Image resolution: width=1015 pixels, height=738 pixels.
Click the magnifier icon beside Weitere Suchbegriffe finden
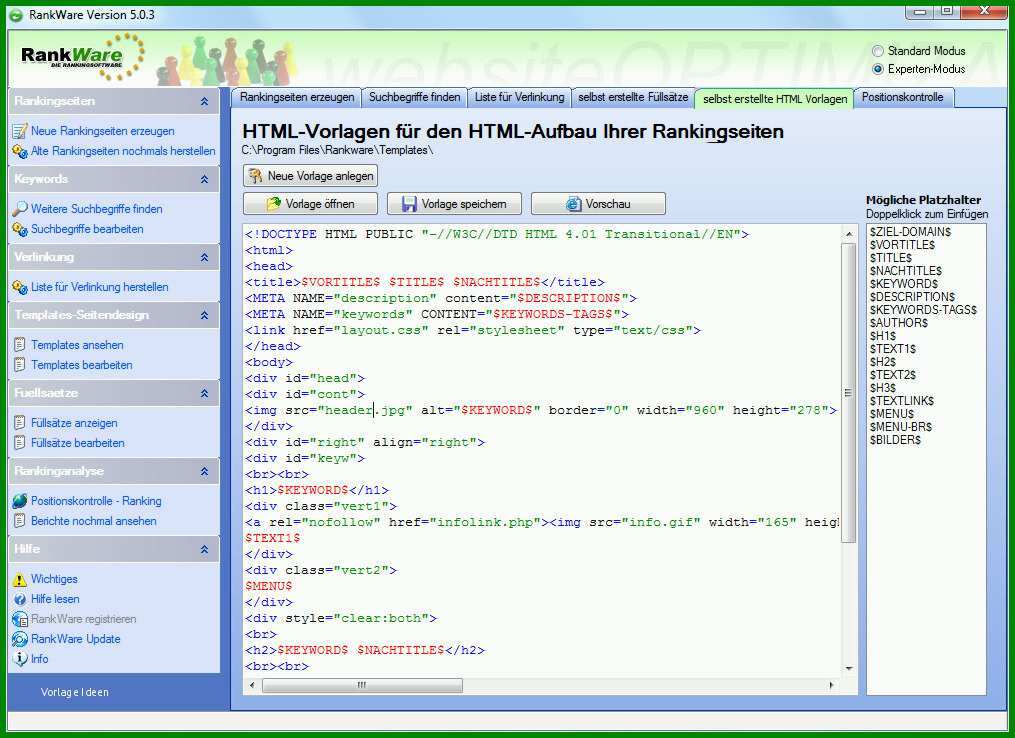click(20, 208)
